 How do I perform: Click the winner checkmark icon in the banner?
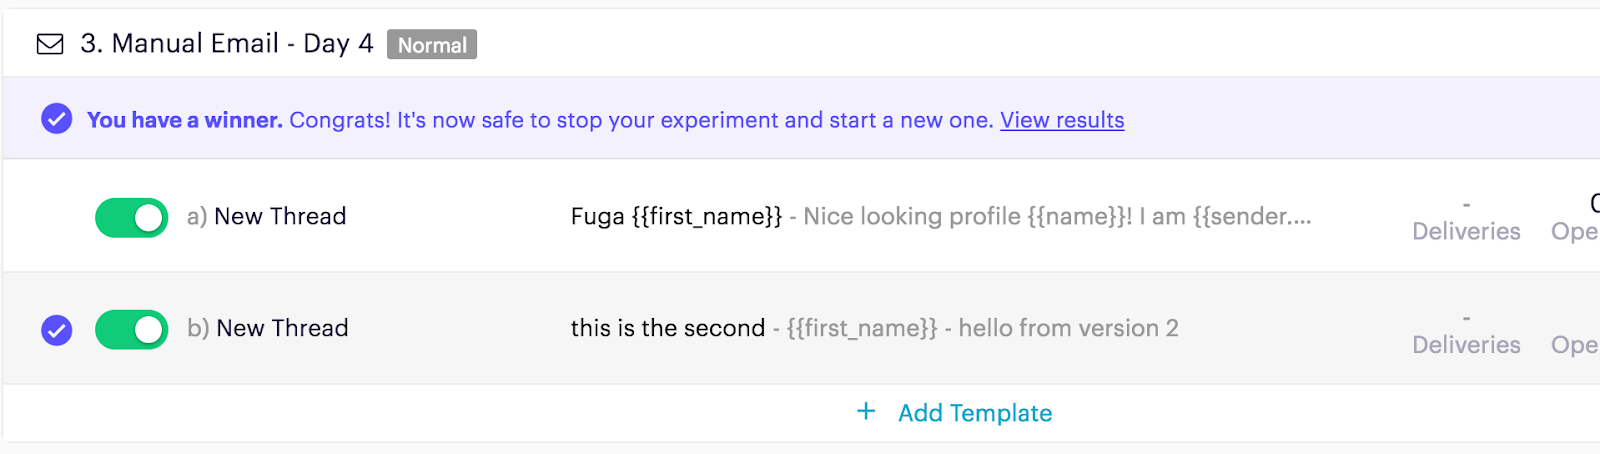57,120
